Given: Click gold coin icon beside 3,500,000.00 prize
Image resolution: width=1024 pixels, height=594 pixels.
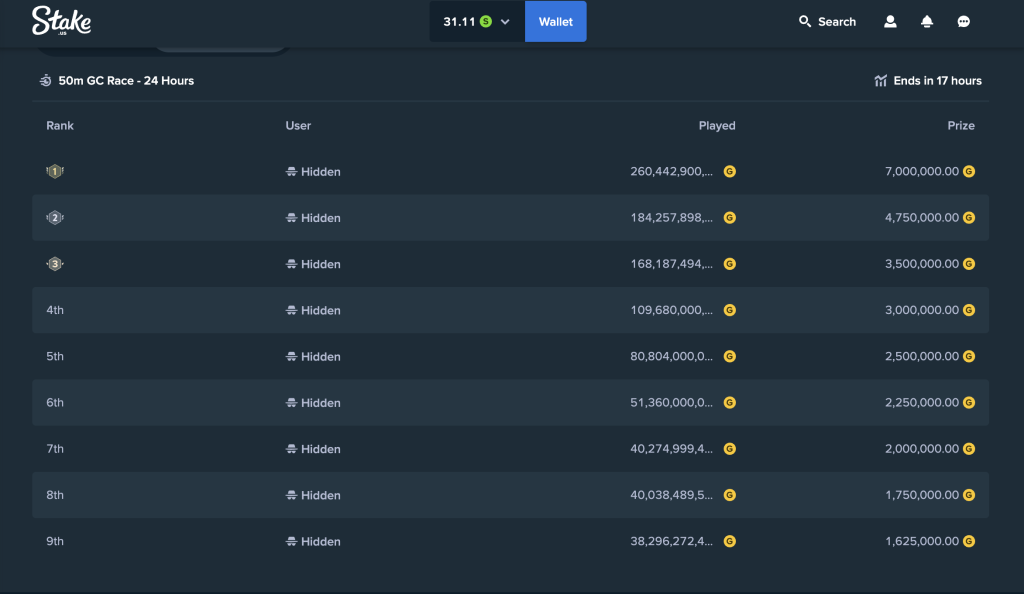Looking at the screenshot, I should tap(969, 264).
